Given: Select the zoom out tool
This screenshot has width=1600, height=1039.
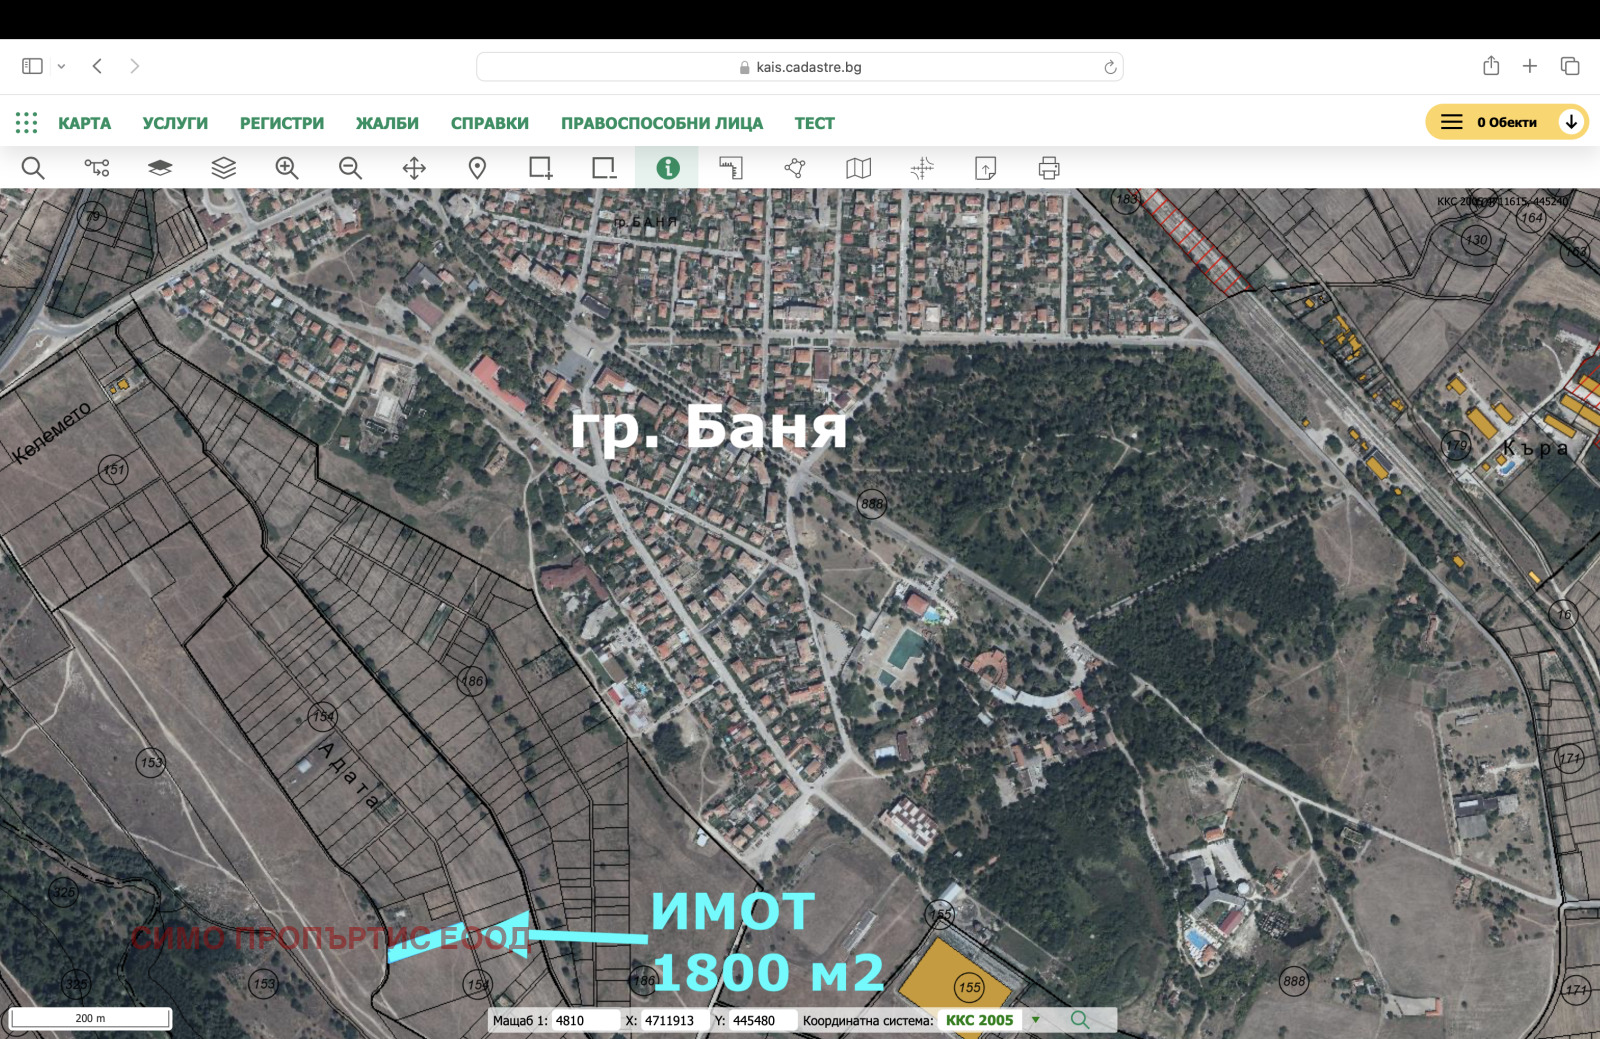Looking at the screenshot, I should [350, 168].
